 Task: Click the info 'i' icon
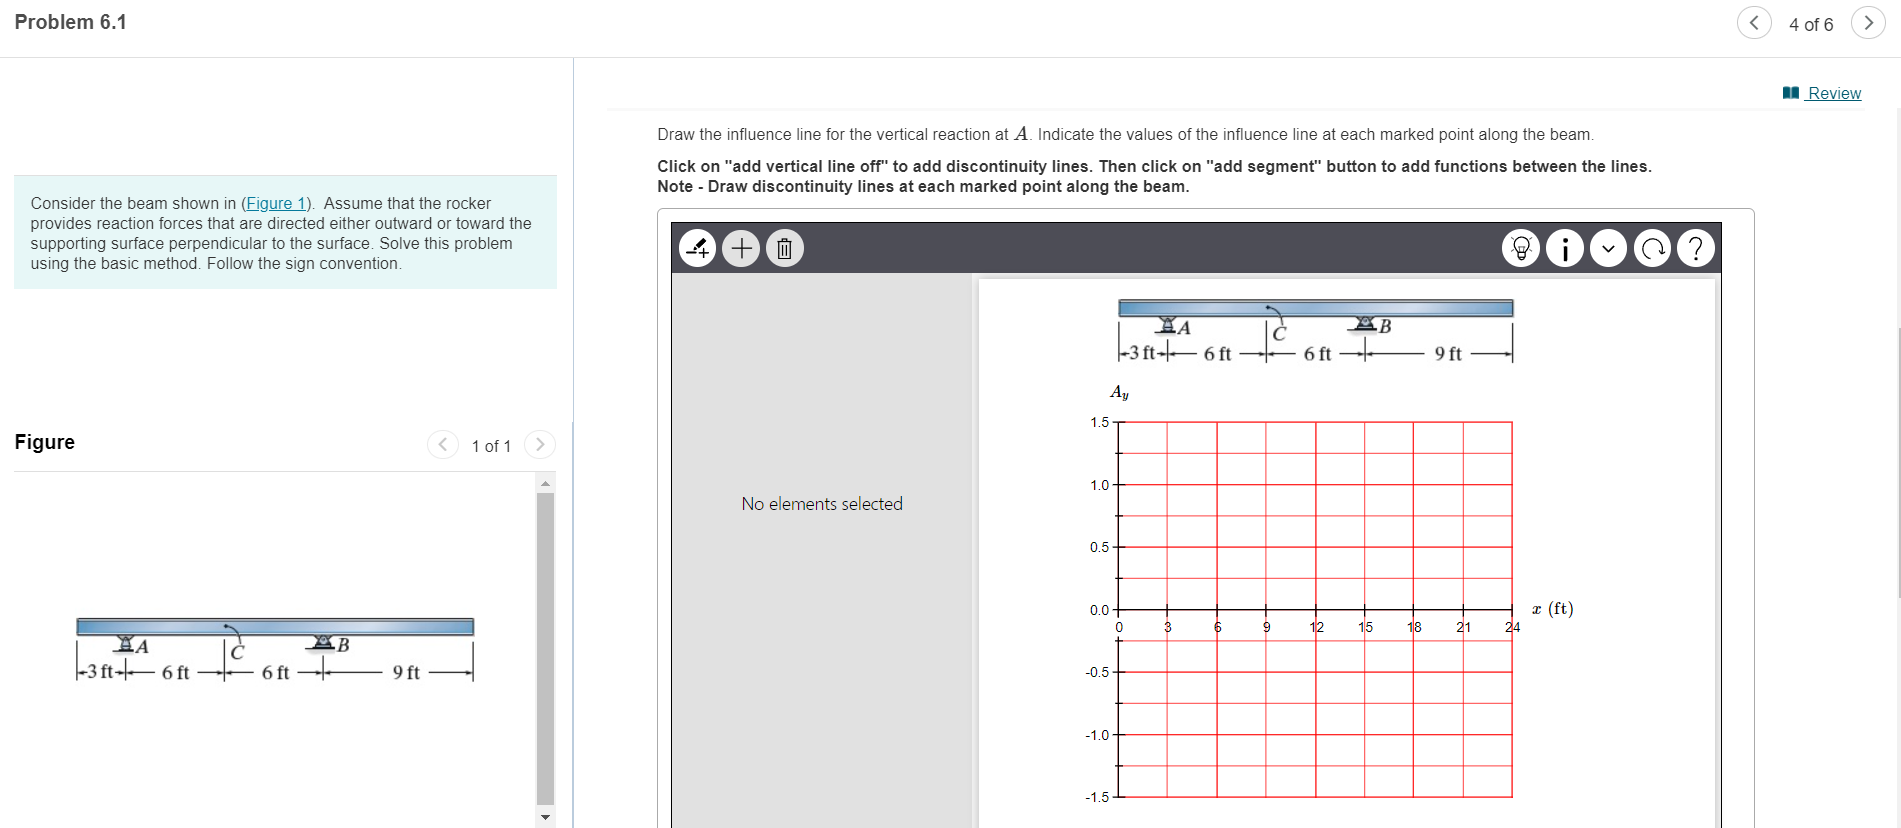[x=1565, y=248]
